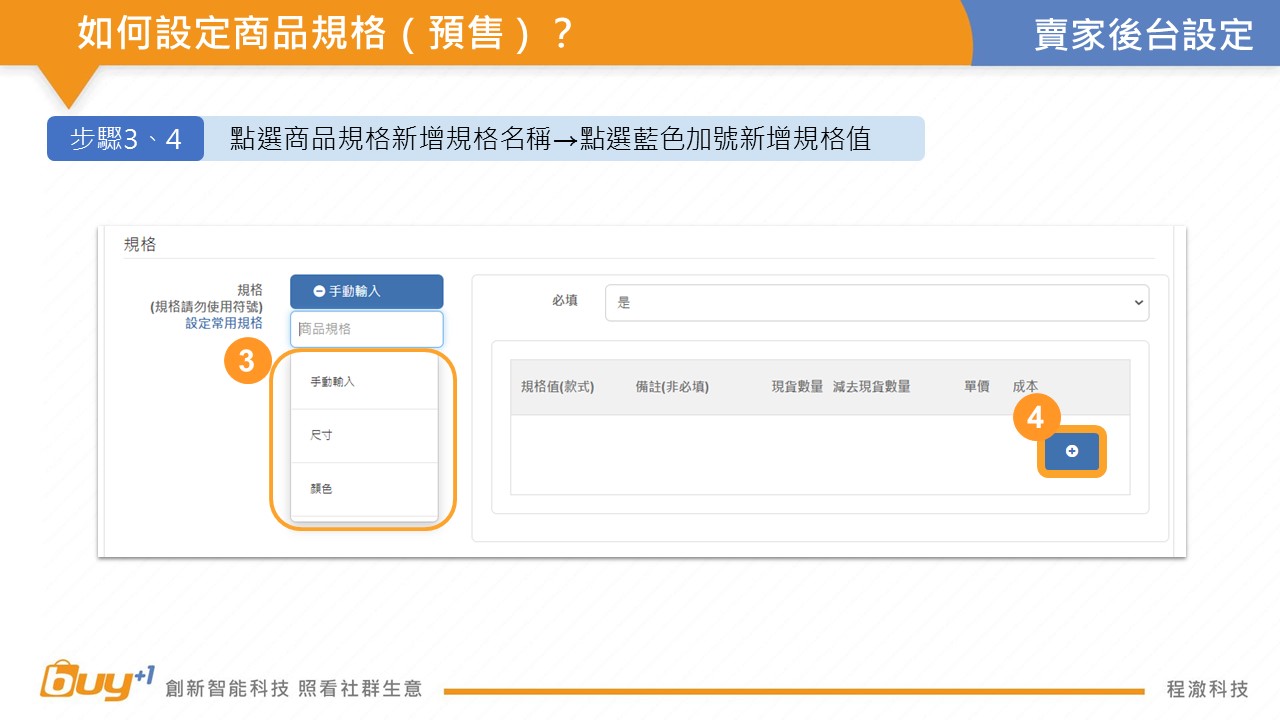Open the 必填 dropdown showing 是
The width and height of the screenshot is (1280, 720).
coord(876,303)
